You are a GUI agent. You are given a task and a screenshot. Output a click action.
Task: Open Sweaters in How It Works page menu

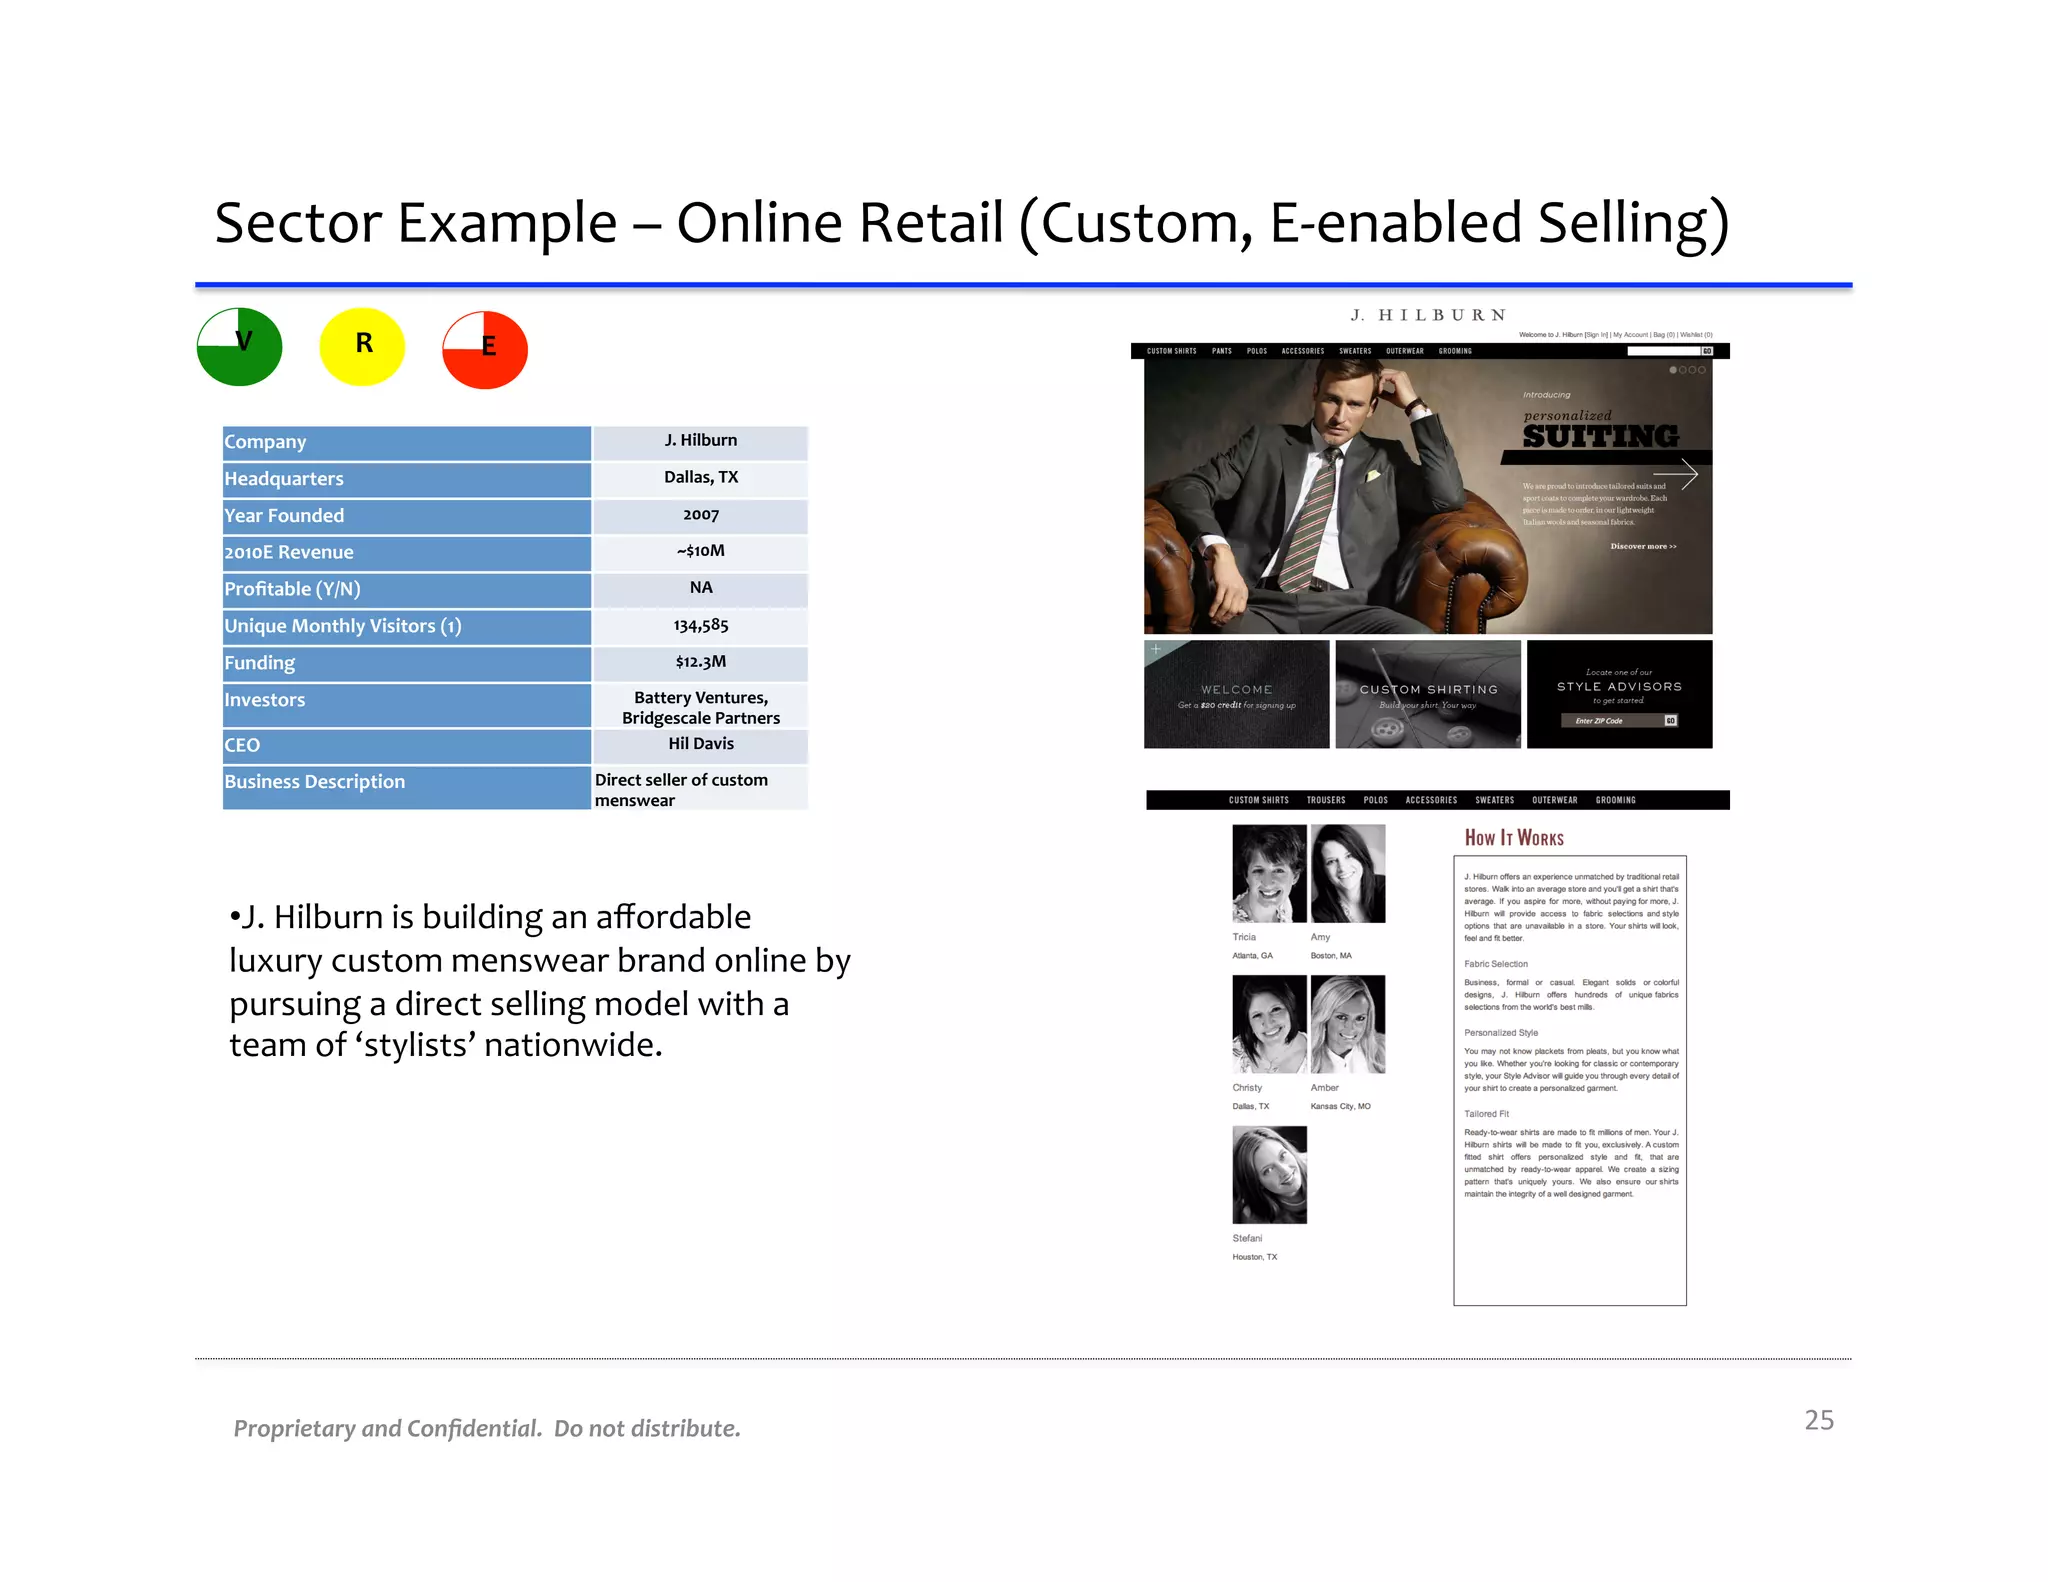point(1495,800)
